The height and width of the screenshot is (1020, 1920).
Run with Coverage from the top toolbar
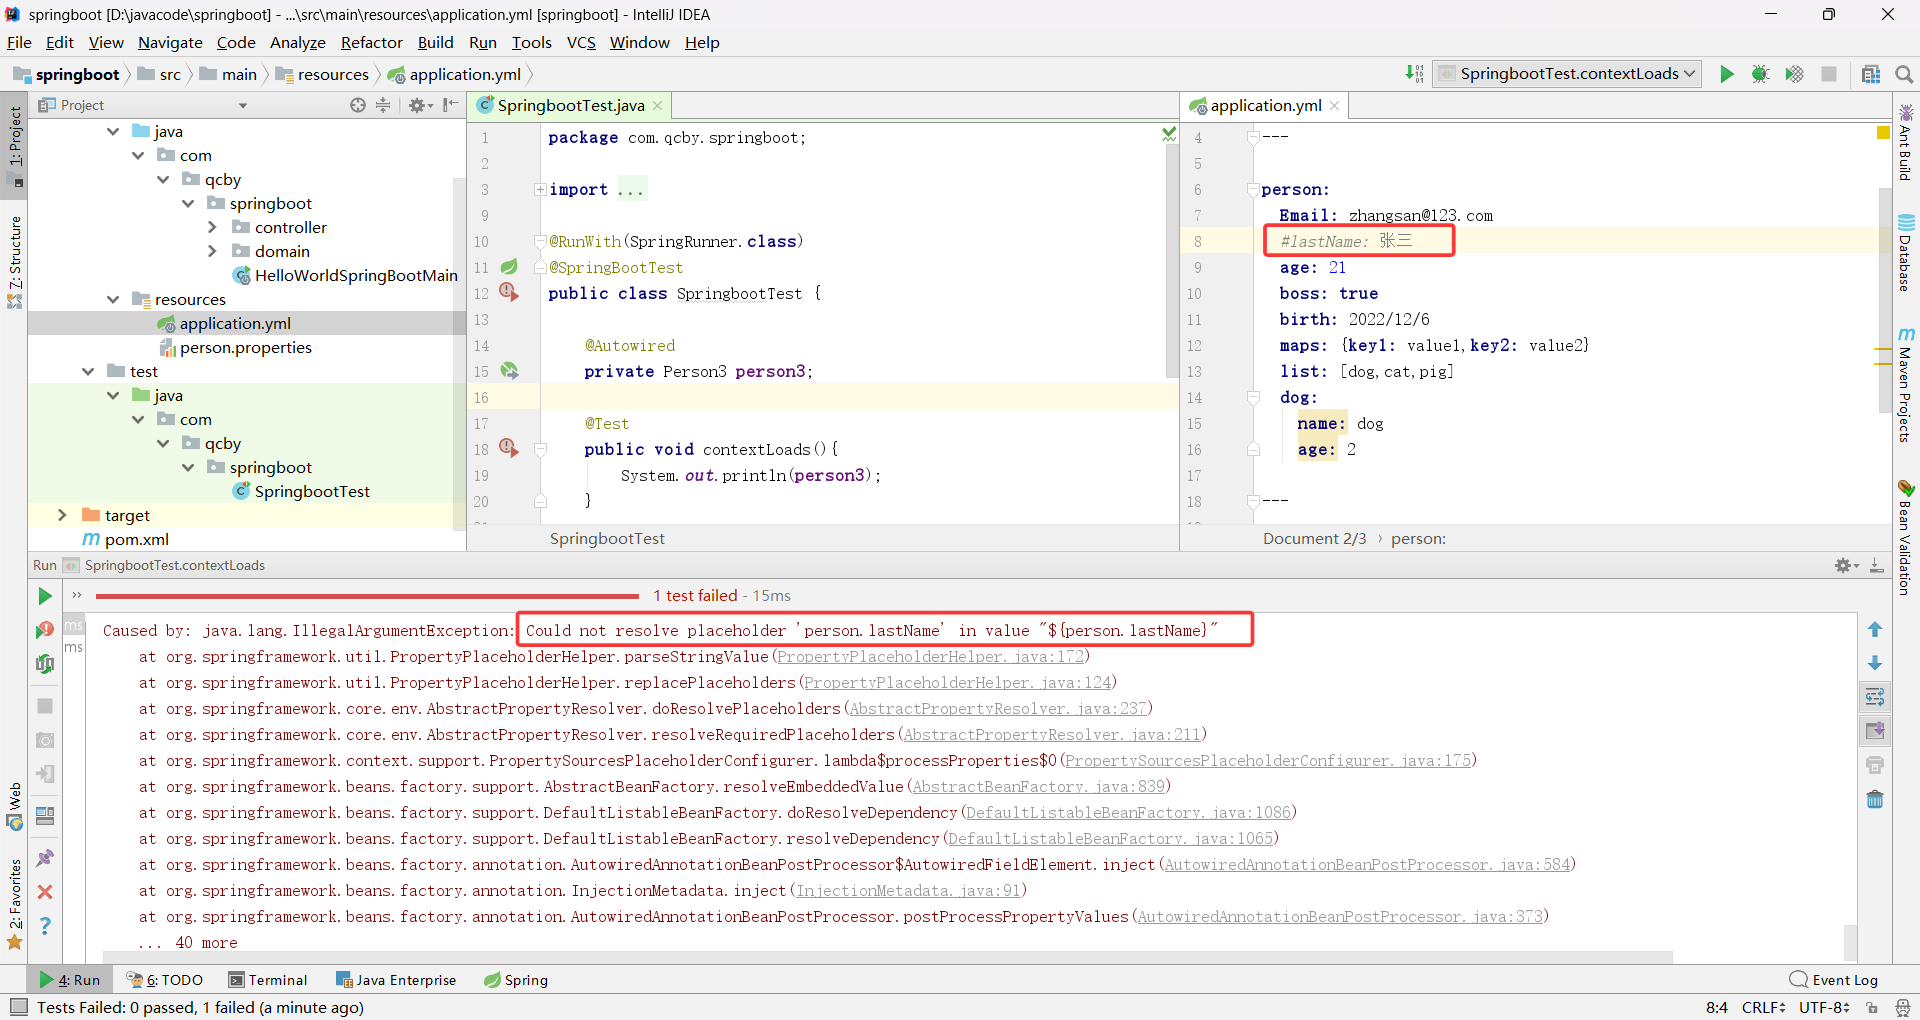(1795, 74)
